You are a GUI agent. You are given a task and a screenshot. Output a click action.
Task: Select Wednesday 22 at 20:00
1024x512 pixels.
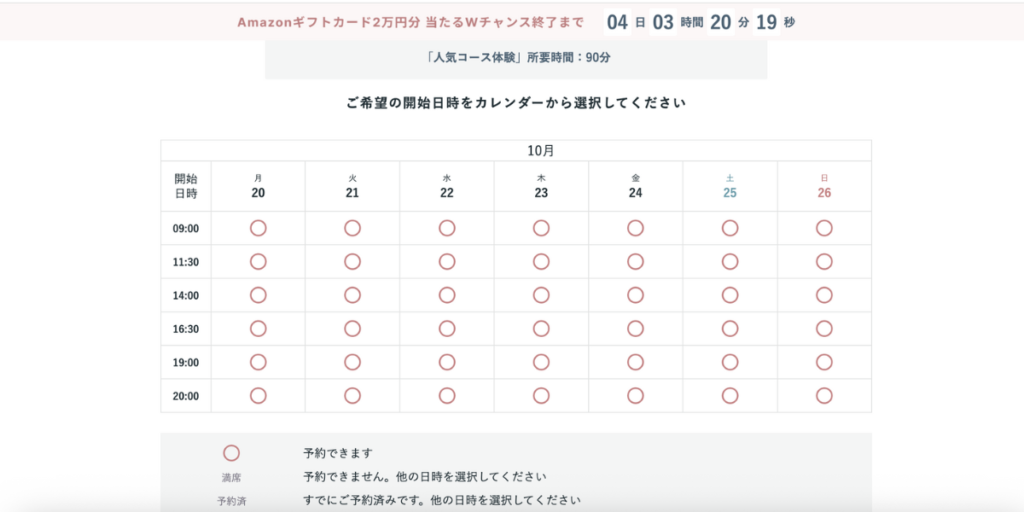point(447,395)
